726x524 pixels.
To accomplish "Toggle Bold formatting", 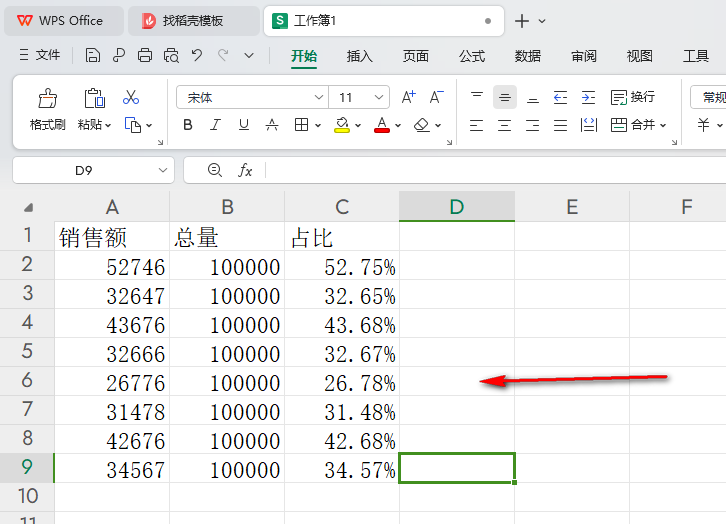I will [188, 125].
